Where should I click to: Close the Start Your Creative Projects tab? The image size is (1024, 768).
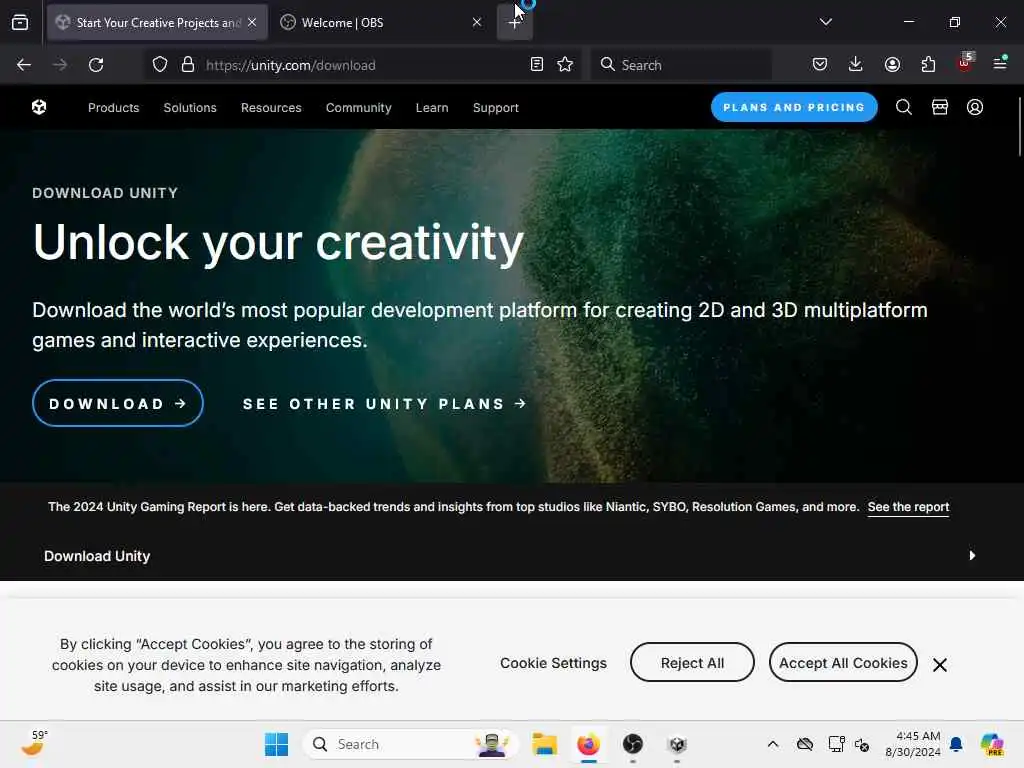tap(252, 22)
